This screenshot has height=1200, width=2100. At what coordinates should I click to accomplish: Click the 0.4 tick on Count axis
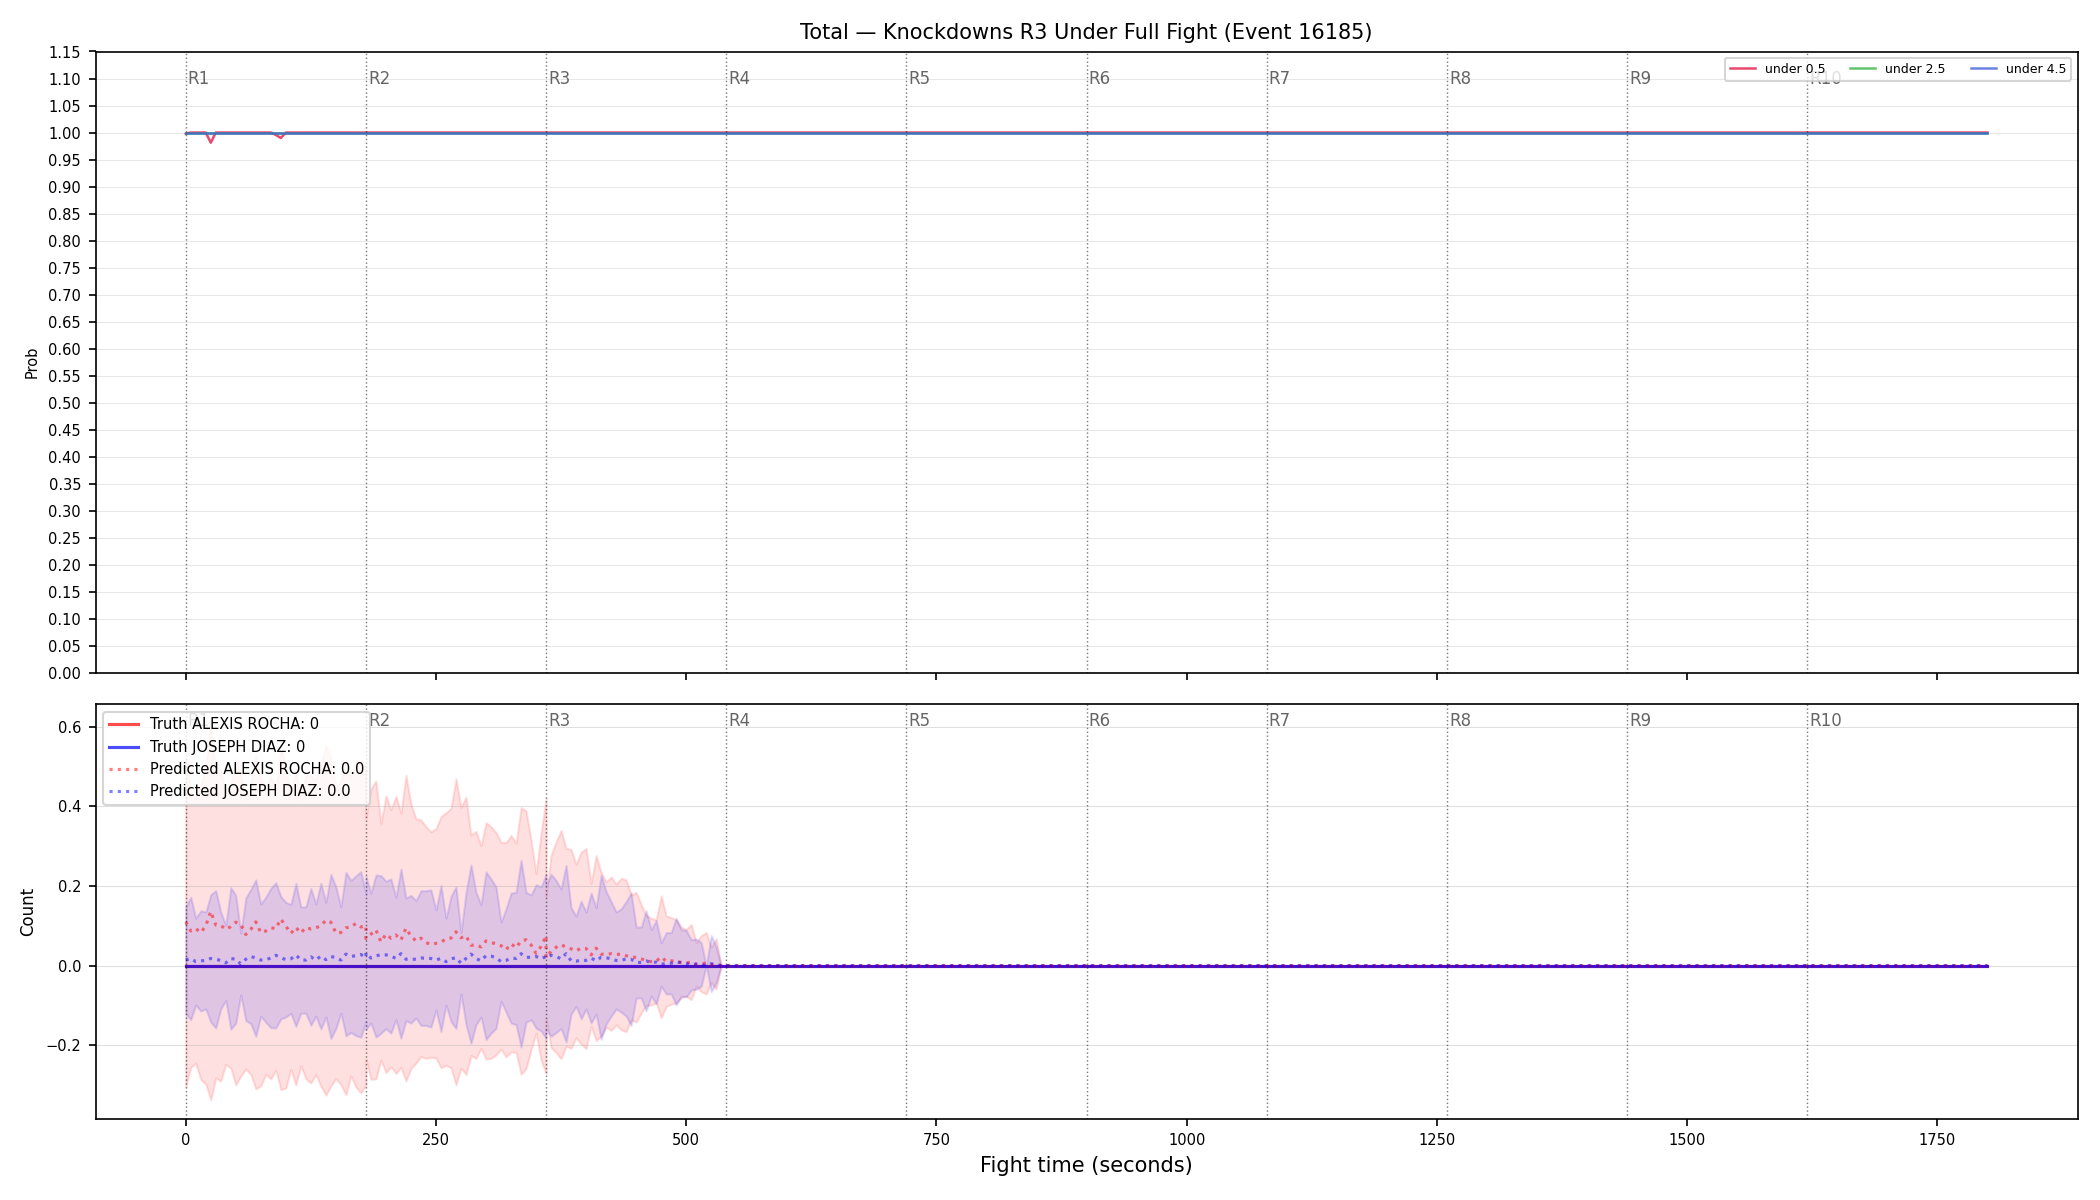[70, 807]
